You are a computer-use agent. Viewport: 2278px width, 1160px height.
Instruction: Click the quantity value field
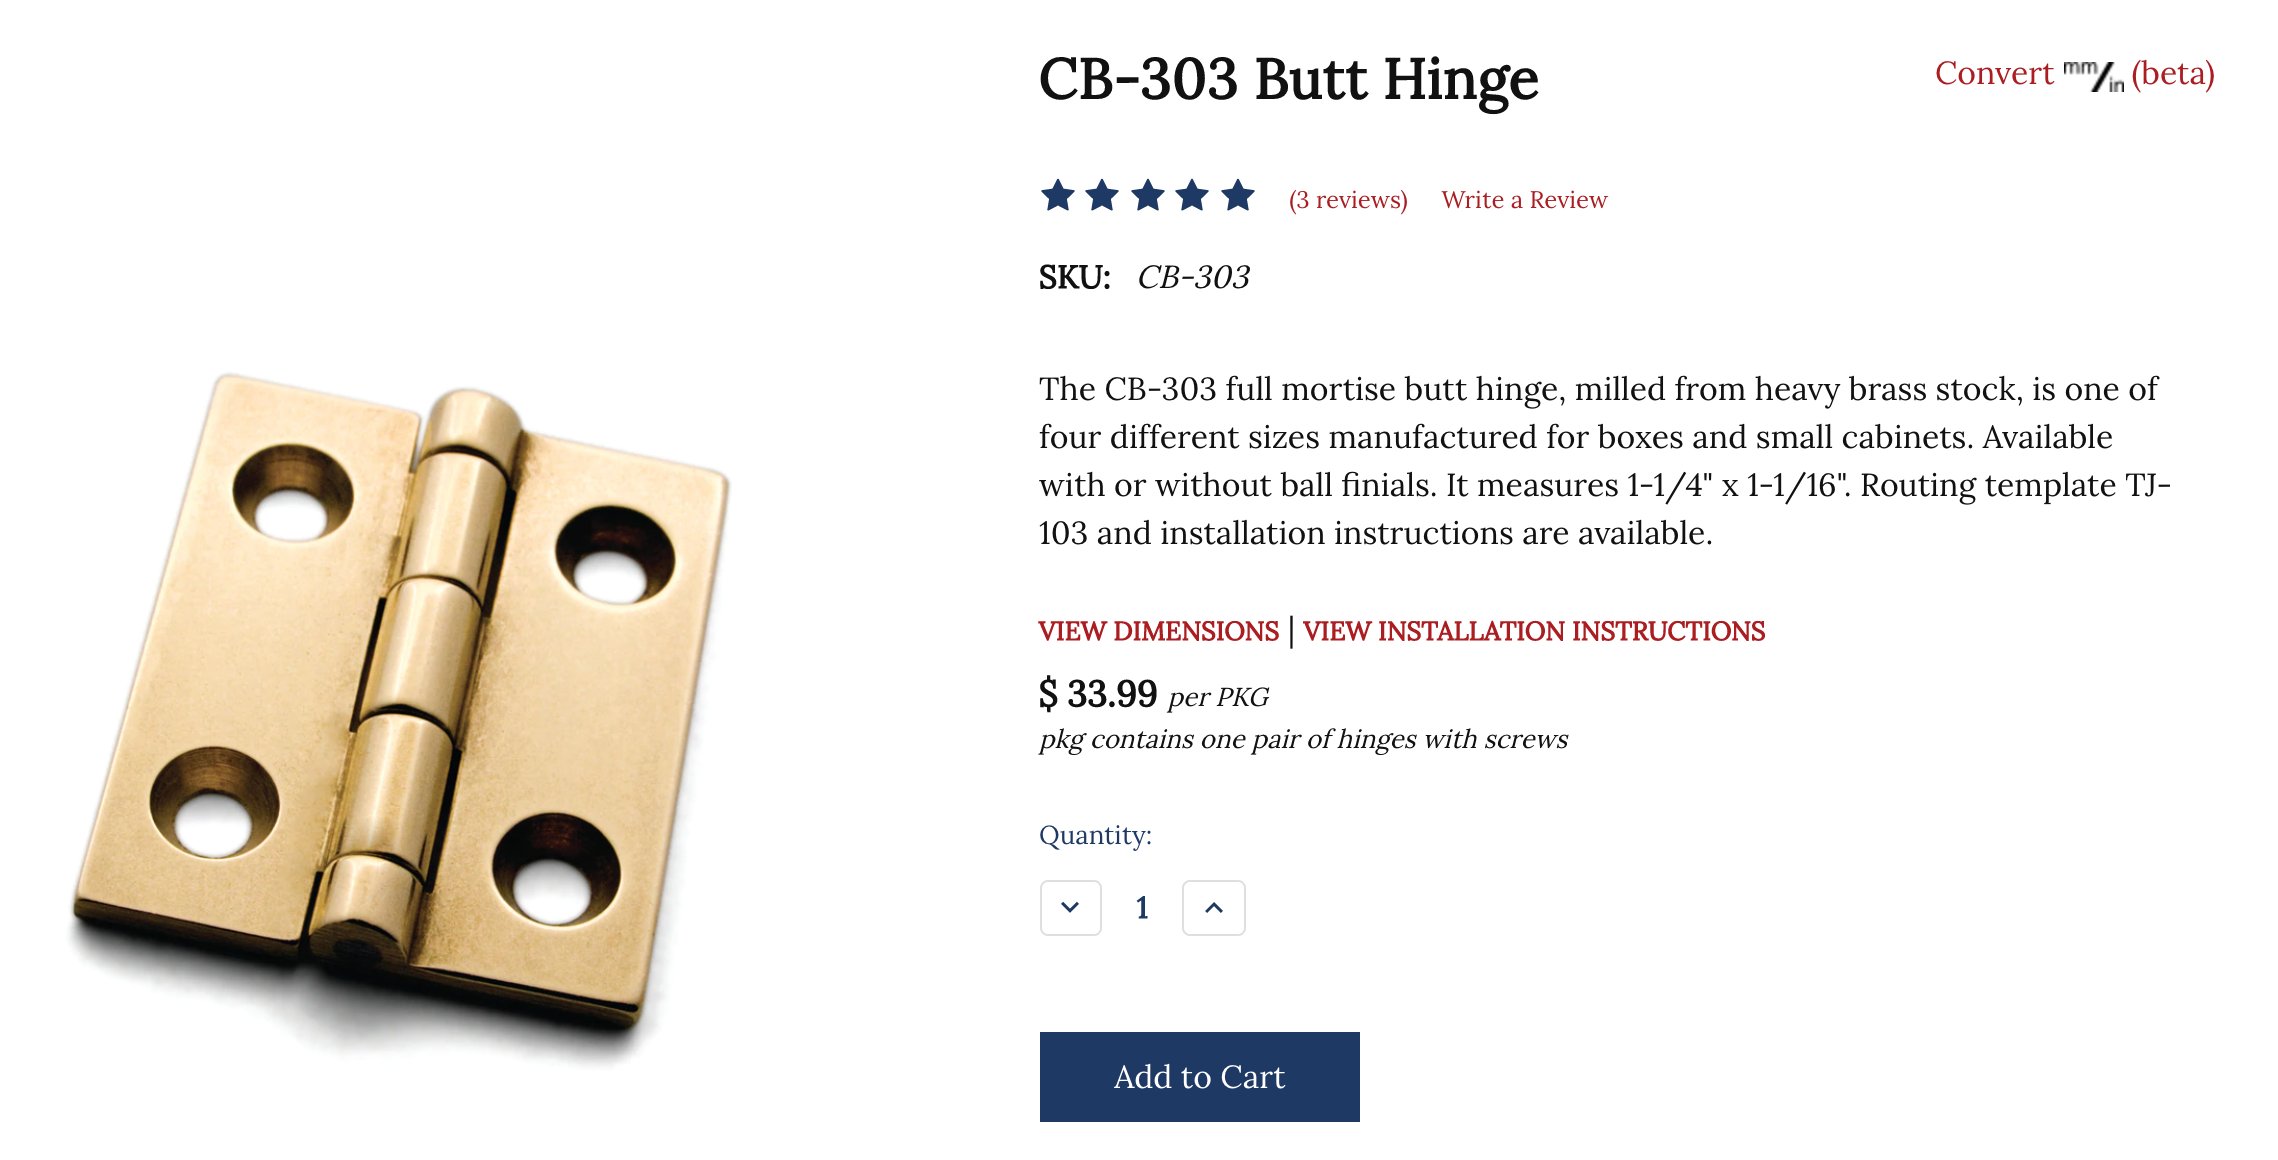pos(1142,908)
